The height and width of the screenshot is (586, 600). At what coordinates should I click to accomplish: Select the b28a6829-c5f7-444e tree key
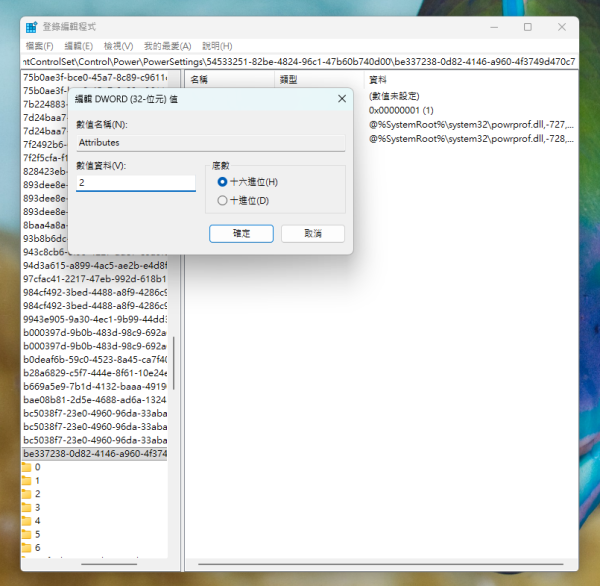tap(95, 373)
